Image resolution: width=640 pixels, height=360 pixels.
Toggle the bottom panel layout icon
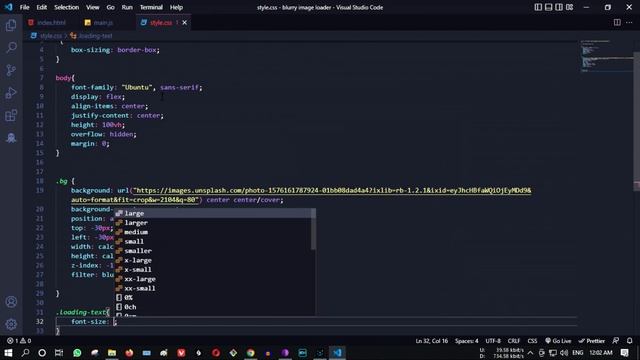point(549,7)
